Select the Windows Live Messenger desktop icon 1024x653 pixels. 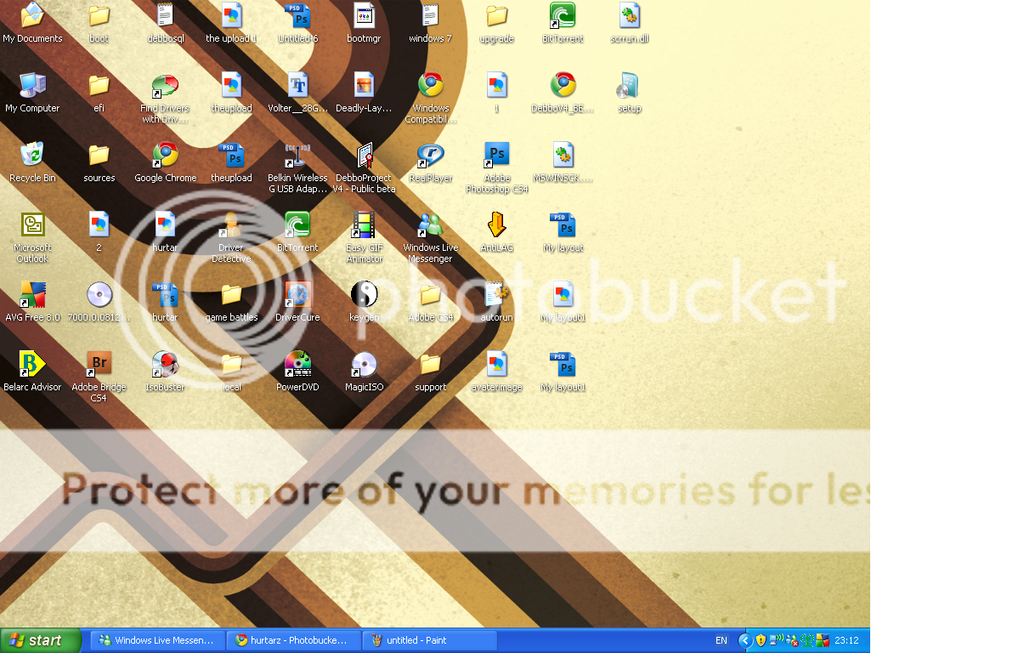430,227
